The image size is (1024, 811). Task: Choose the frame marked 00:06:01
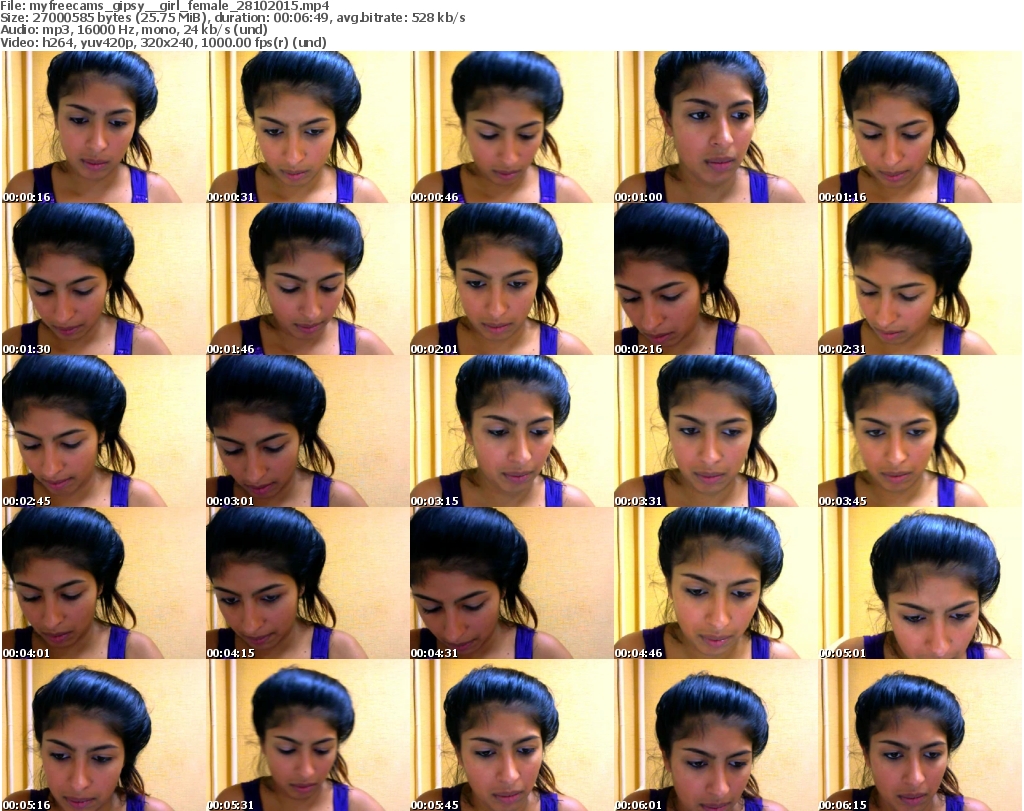coord(716,735)
